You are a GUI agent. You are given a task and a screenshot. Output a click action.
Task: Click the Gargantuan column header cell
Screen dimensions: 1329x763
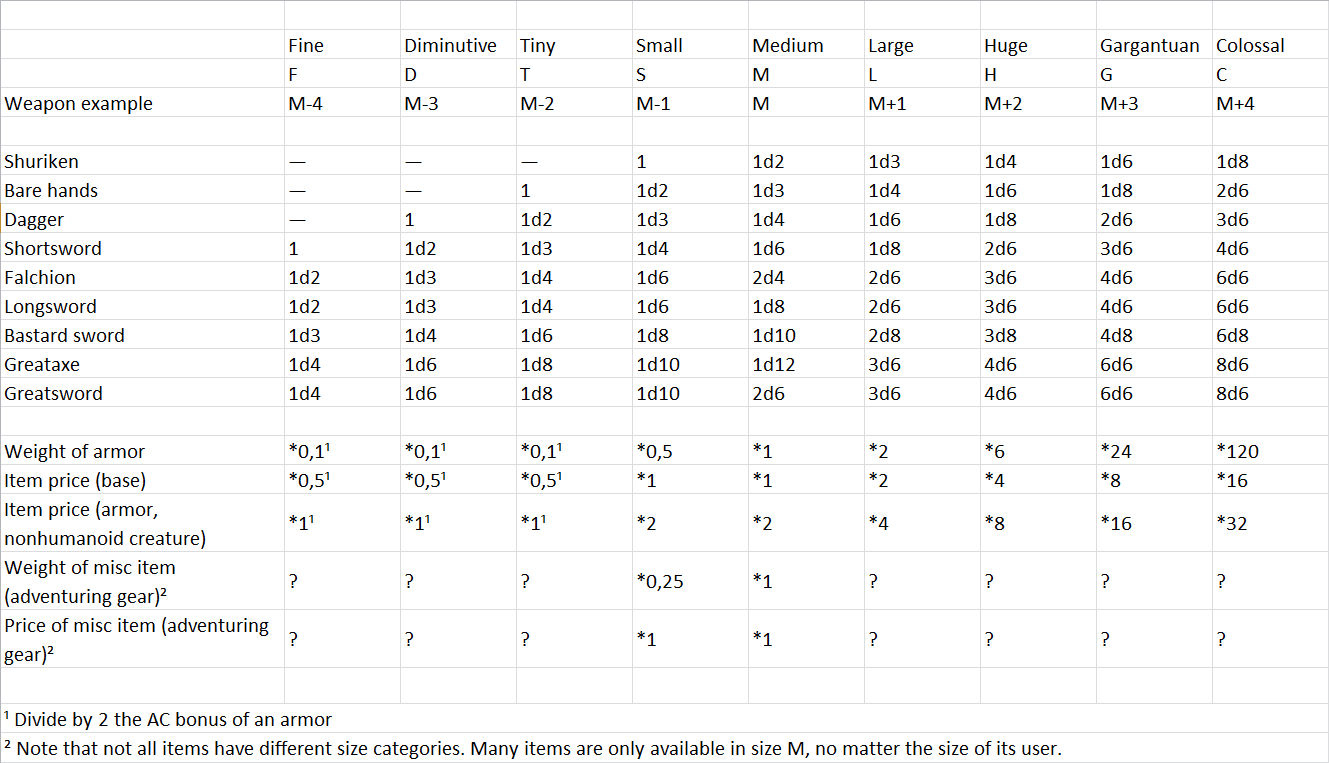(1149, 45)
